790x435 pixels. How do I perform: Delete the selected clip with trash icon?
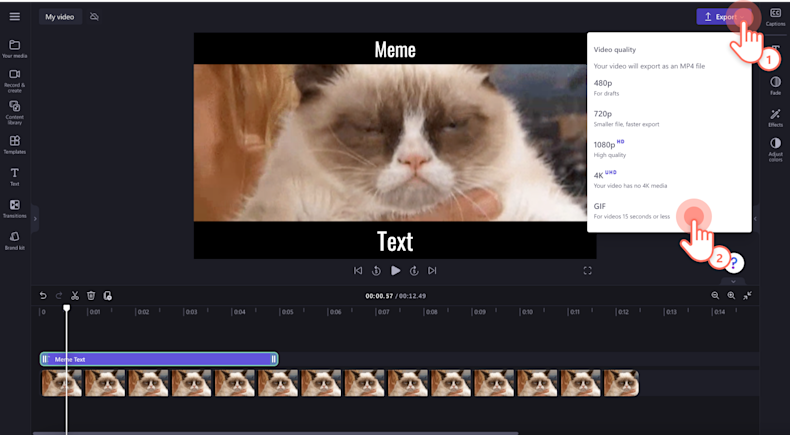tap(91, 295)
